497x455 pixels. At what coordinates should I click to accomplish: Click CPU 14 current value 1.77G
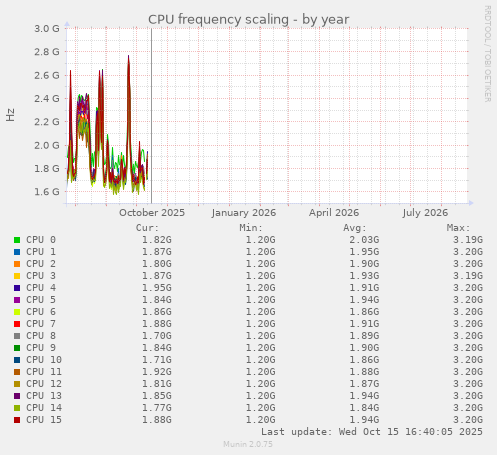[x=157, y=408]
